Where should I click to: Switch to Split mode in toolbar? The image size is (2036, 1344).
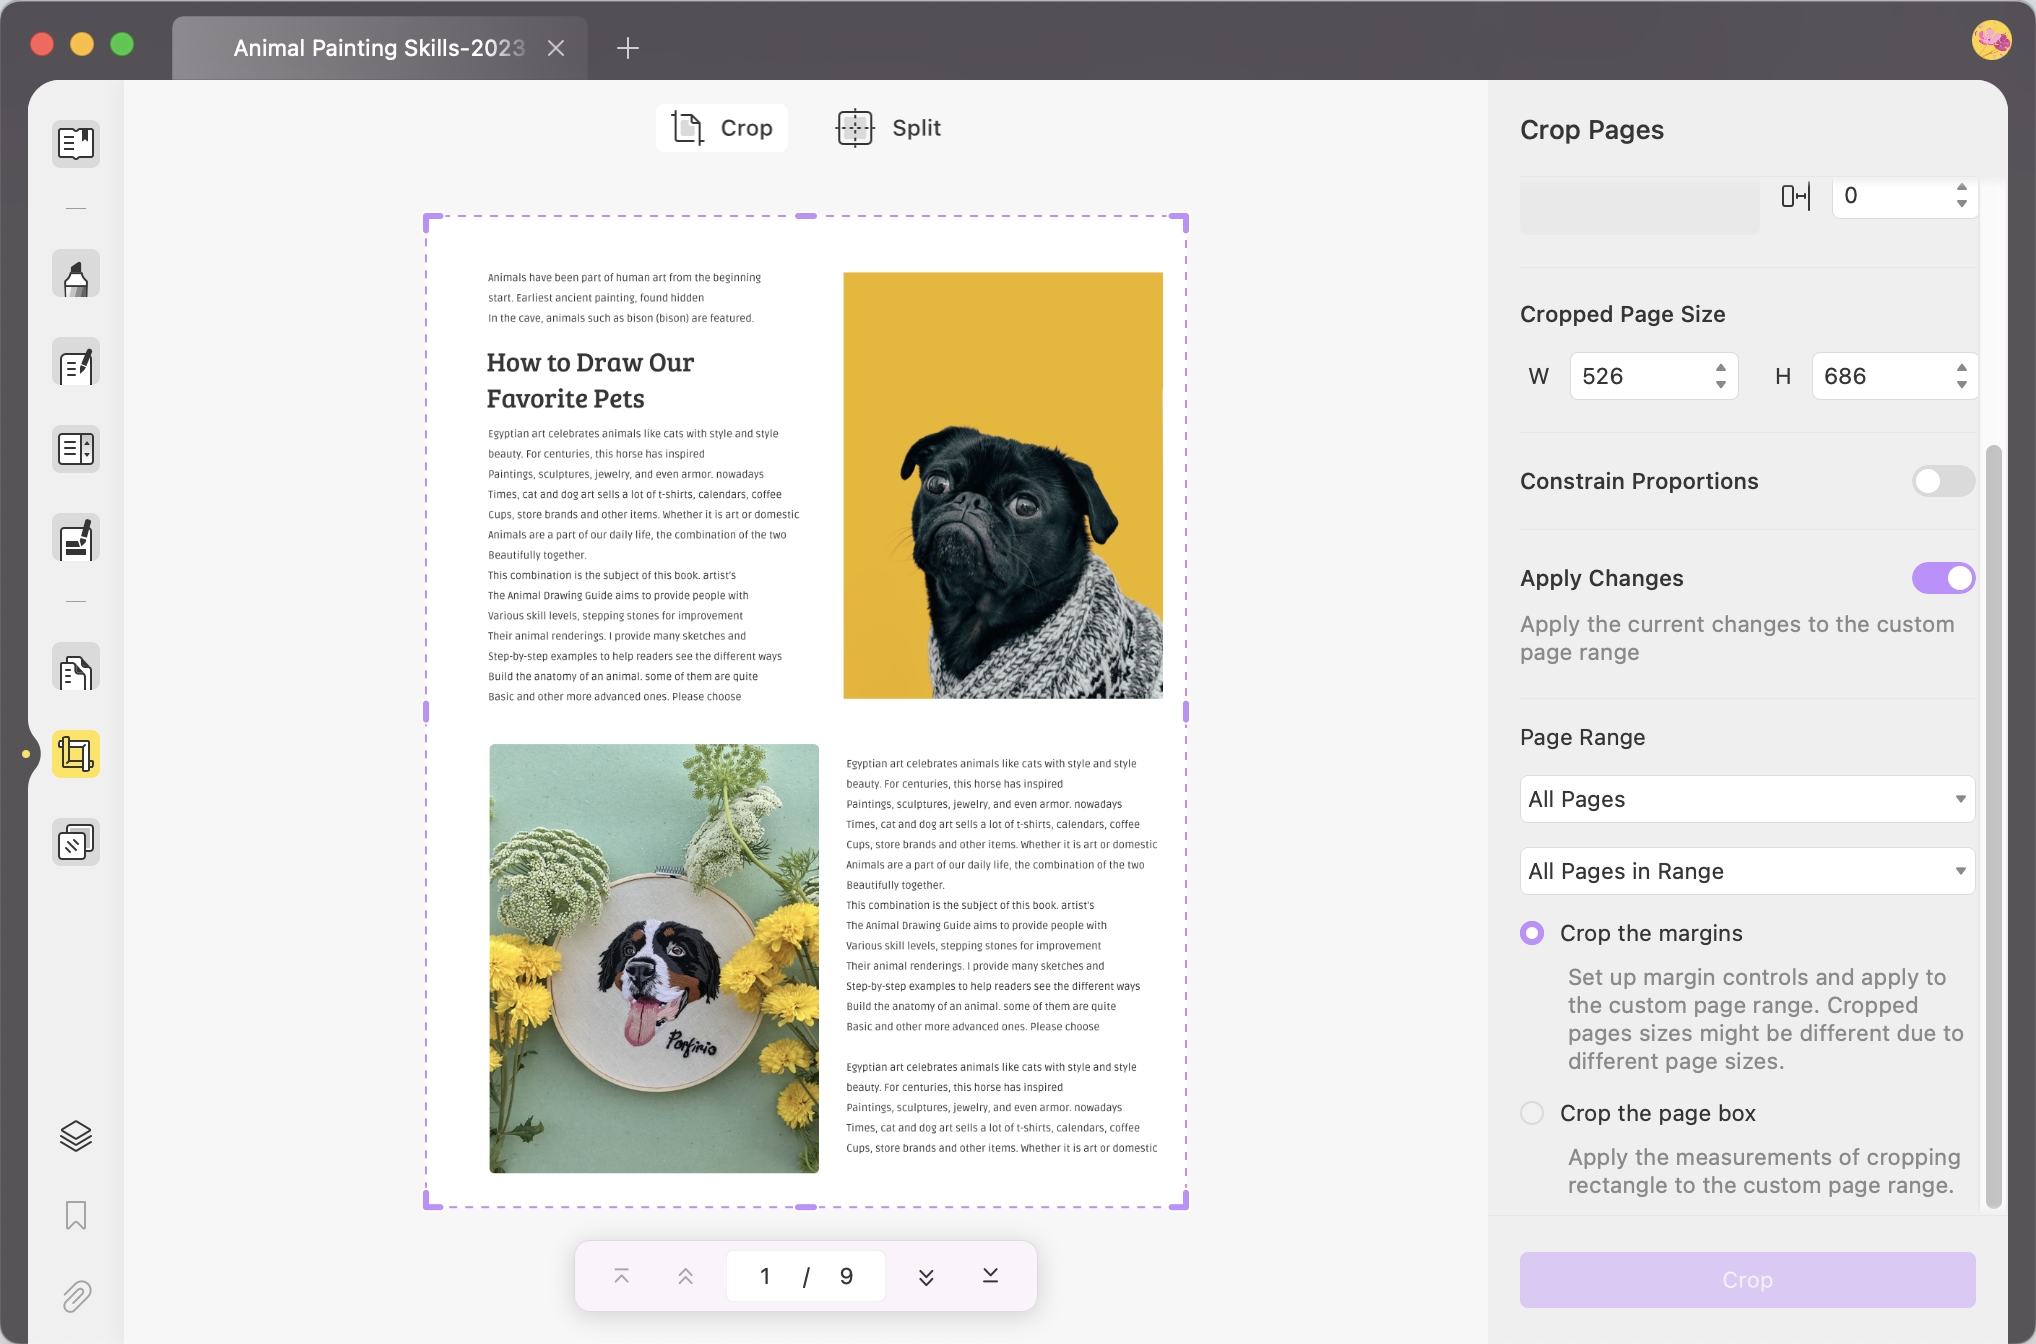tap(889, 128)
